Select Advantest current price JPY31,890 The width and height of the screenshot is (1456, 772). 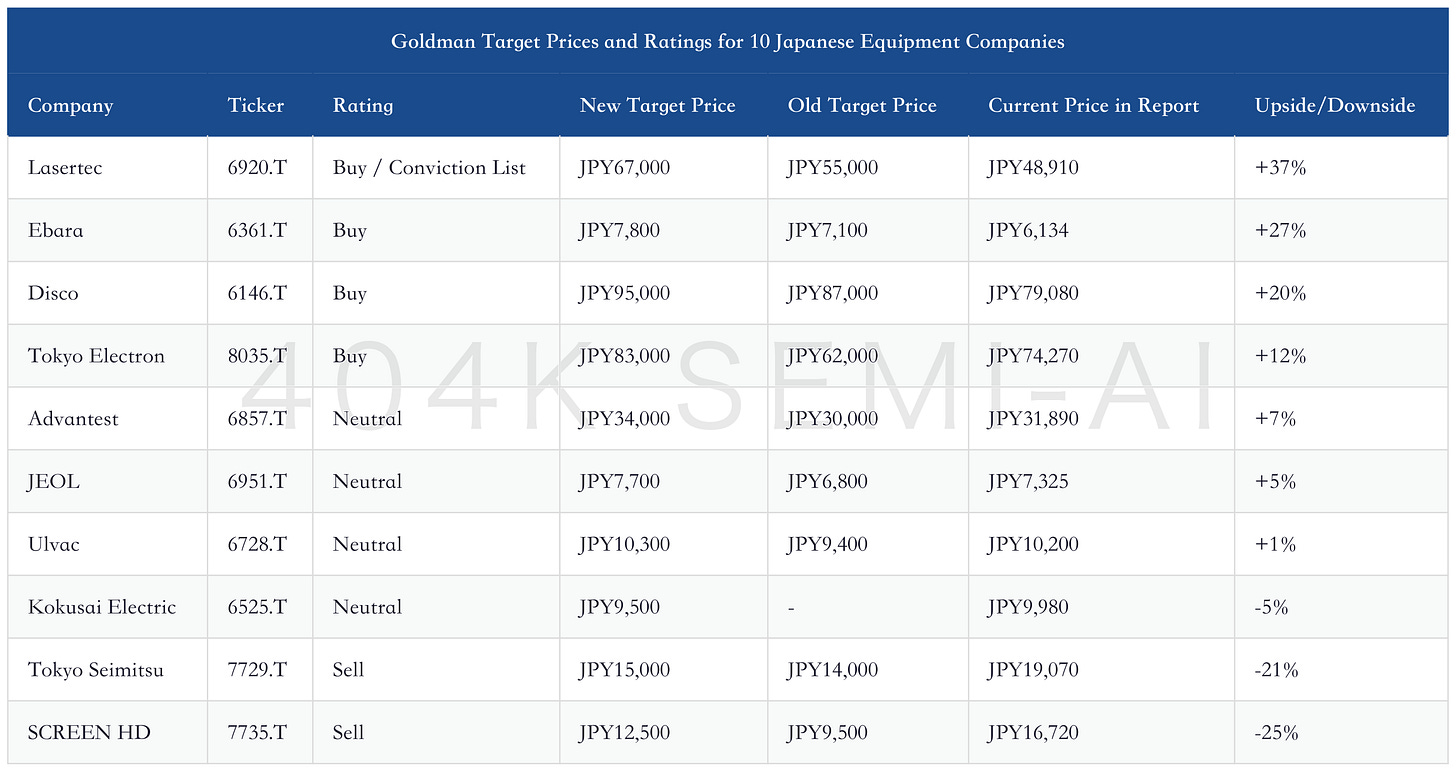[x=1034, y=419]
